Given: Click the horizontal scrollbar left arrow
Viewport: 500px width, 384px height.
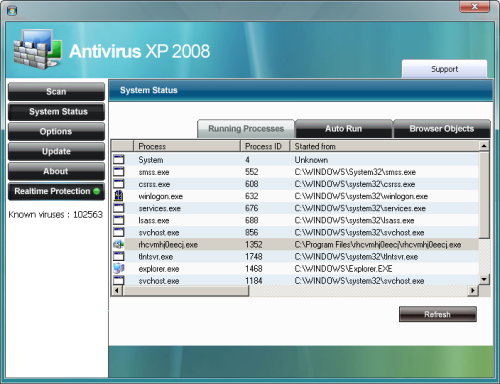Looking at the screenshot, I should (x=117, y=291).
